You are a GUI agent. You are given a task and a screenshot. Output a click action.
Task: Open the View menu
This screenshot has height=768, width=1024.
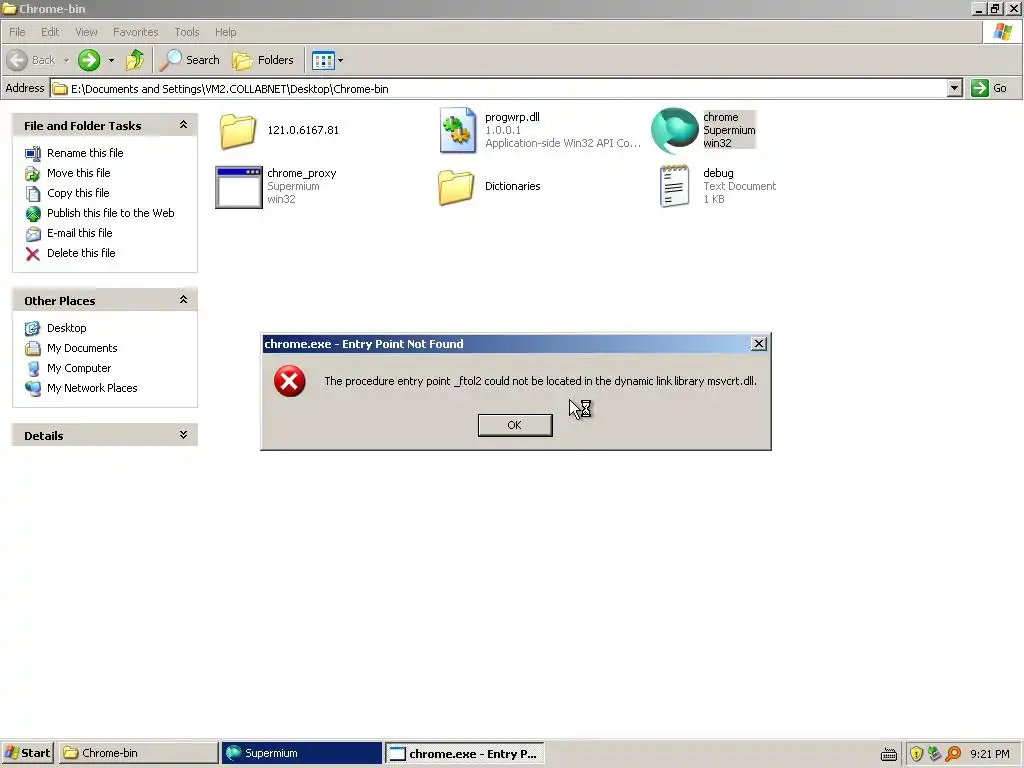[x=86, y=32]
